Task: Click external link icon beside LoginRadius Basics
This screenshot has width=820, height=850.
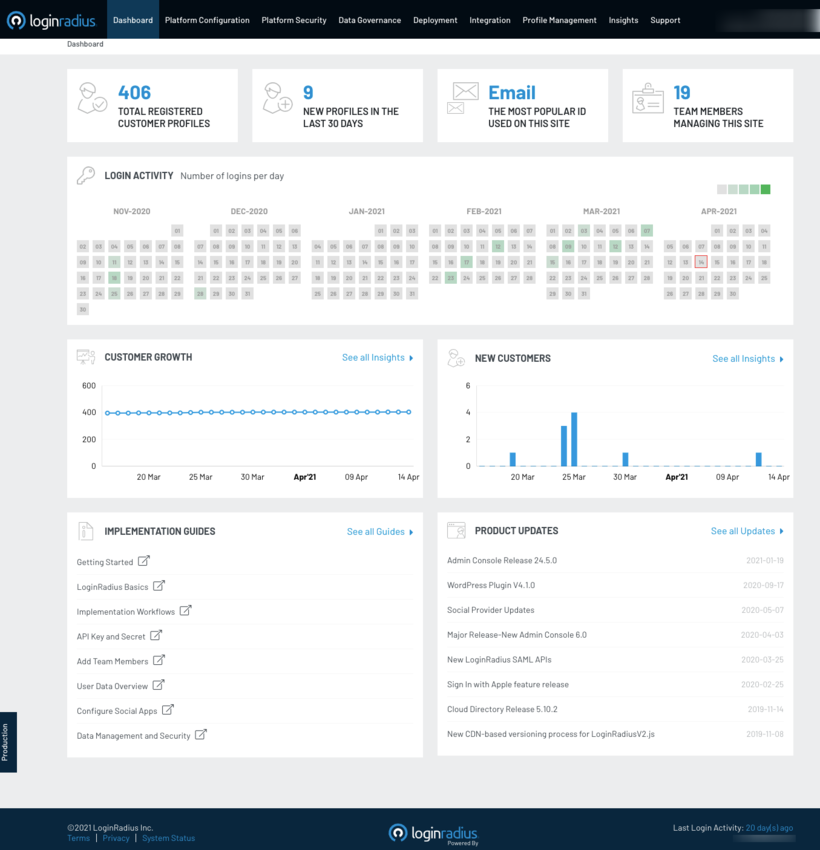Action: pos(159,586)
